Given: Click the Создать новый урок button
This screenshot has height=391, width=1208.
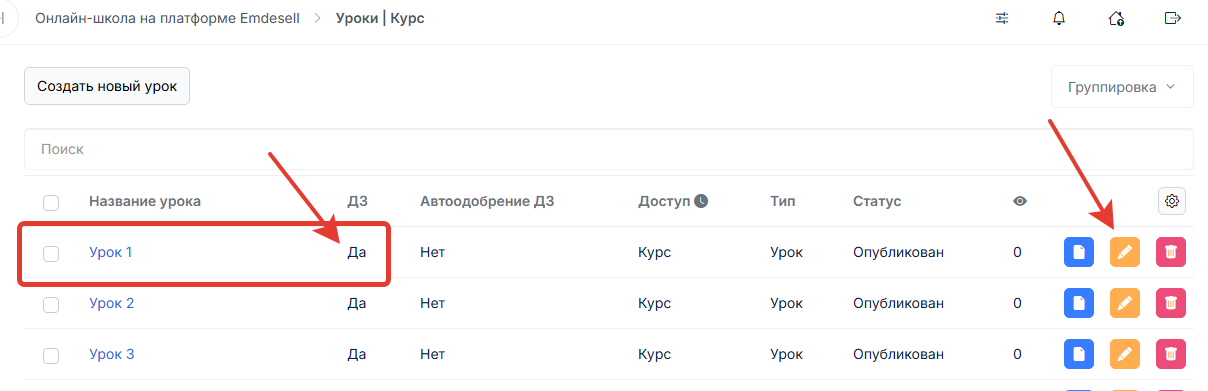Looking at the screenshot, I should coord(107,86).
